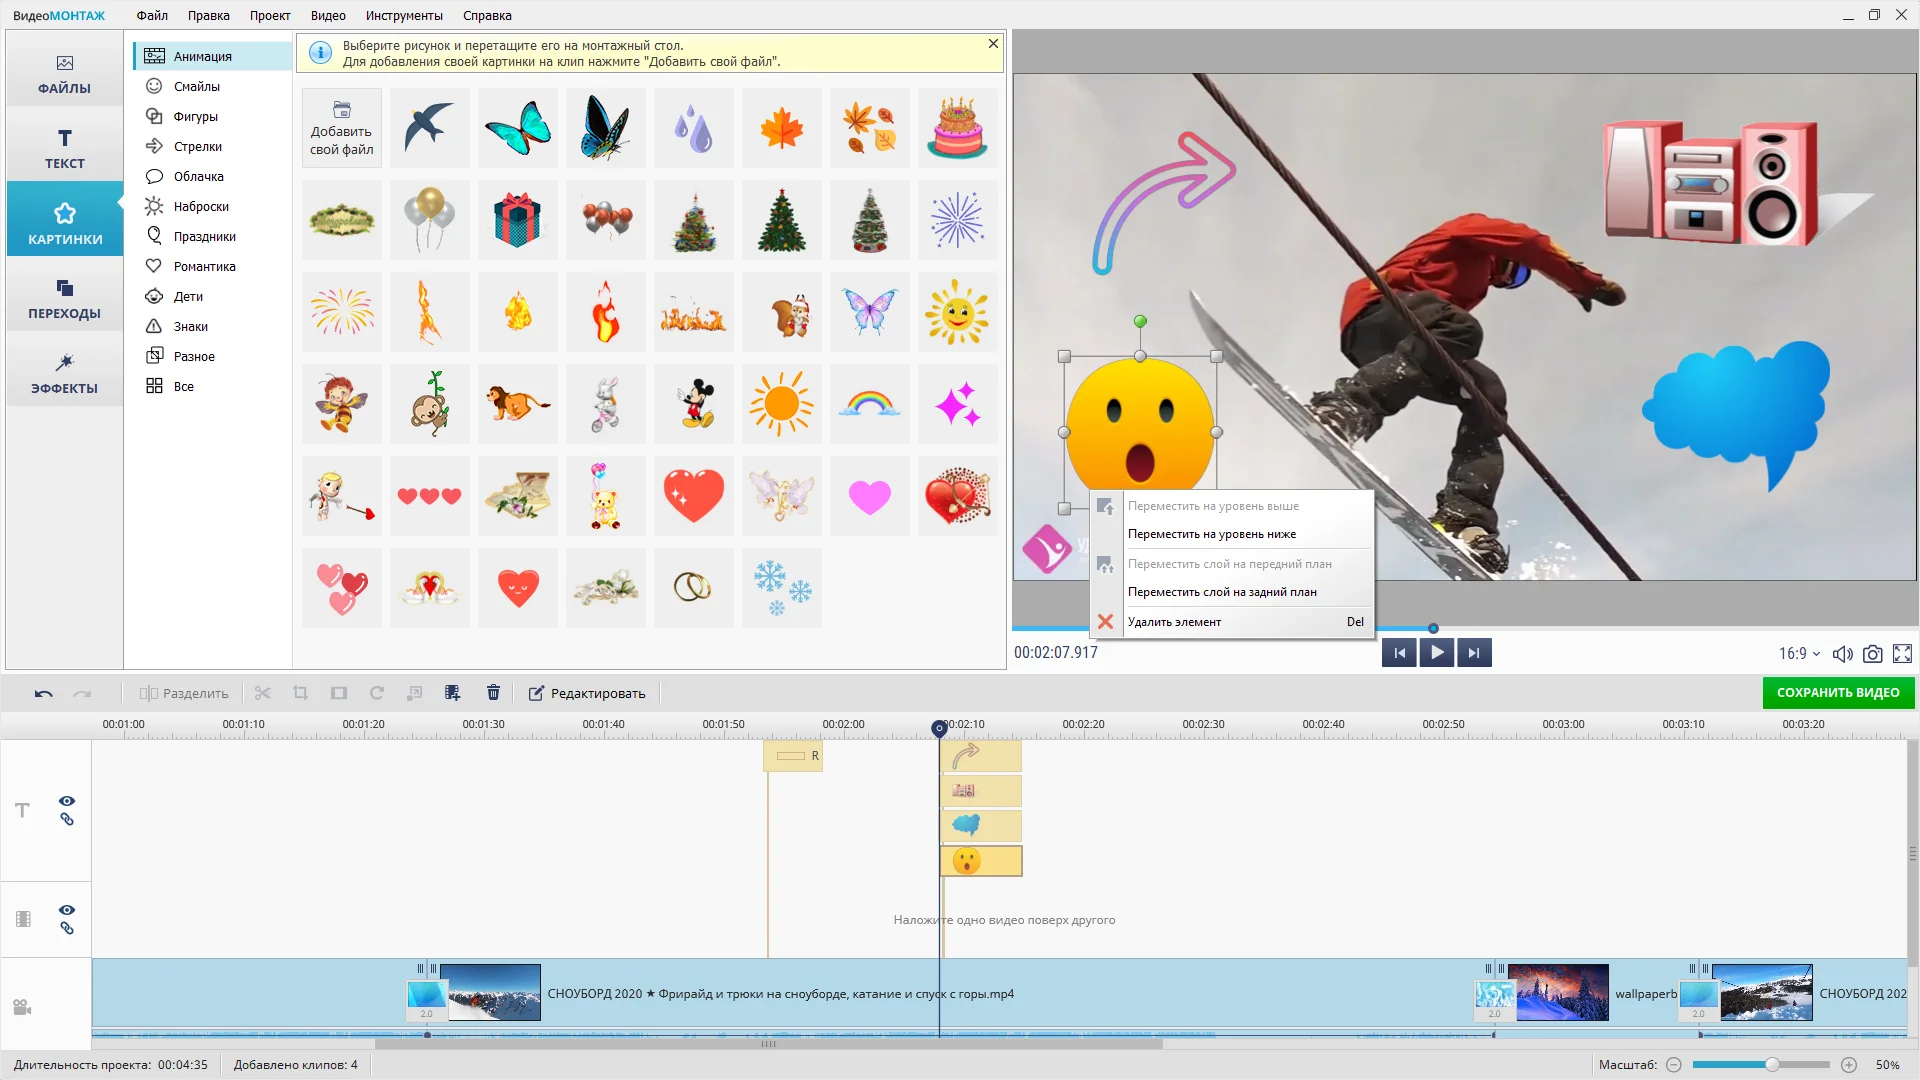Open the Проект menu

click(x=270, y=15)
